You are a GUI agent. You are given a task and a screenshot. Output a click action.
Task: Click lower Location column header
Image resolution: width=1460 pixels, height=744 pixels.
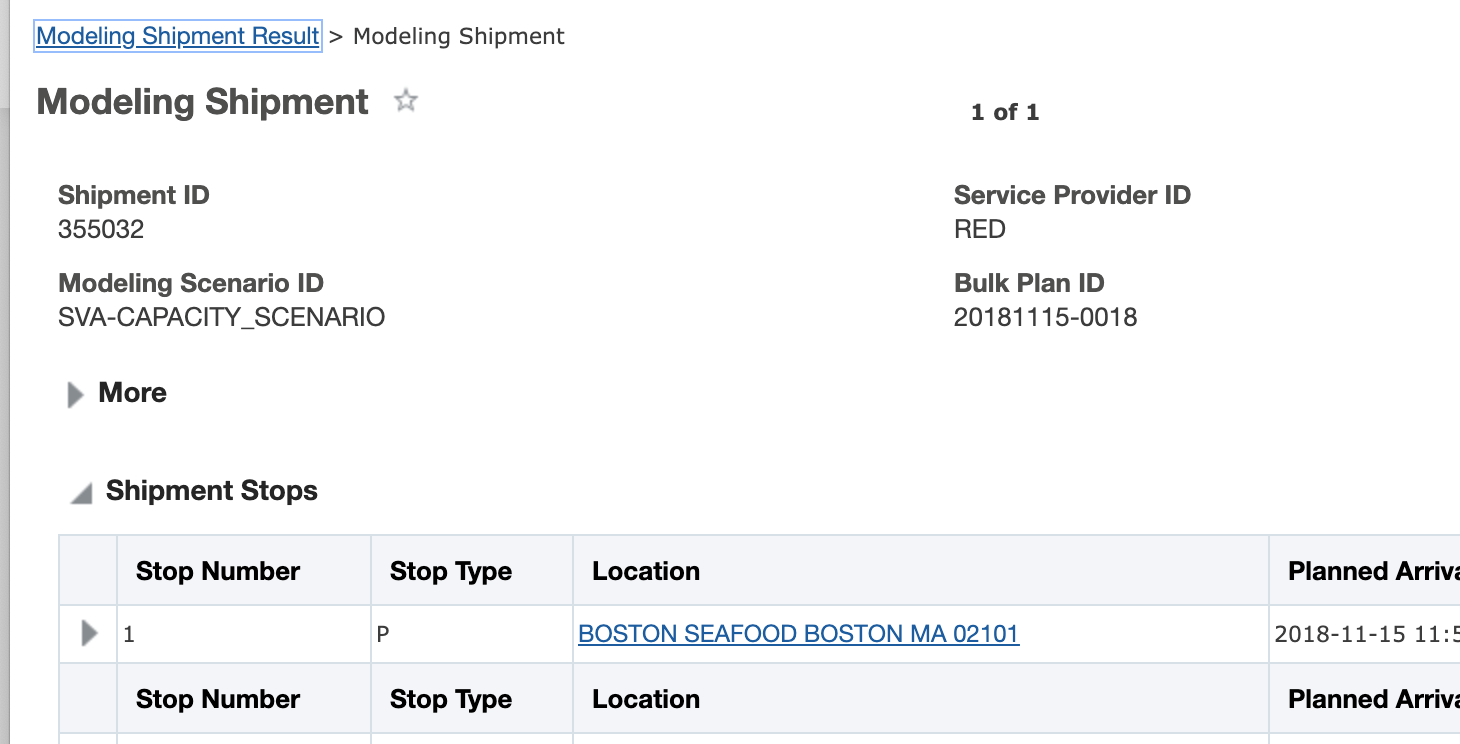tap(646, 699)
